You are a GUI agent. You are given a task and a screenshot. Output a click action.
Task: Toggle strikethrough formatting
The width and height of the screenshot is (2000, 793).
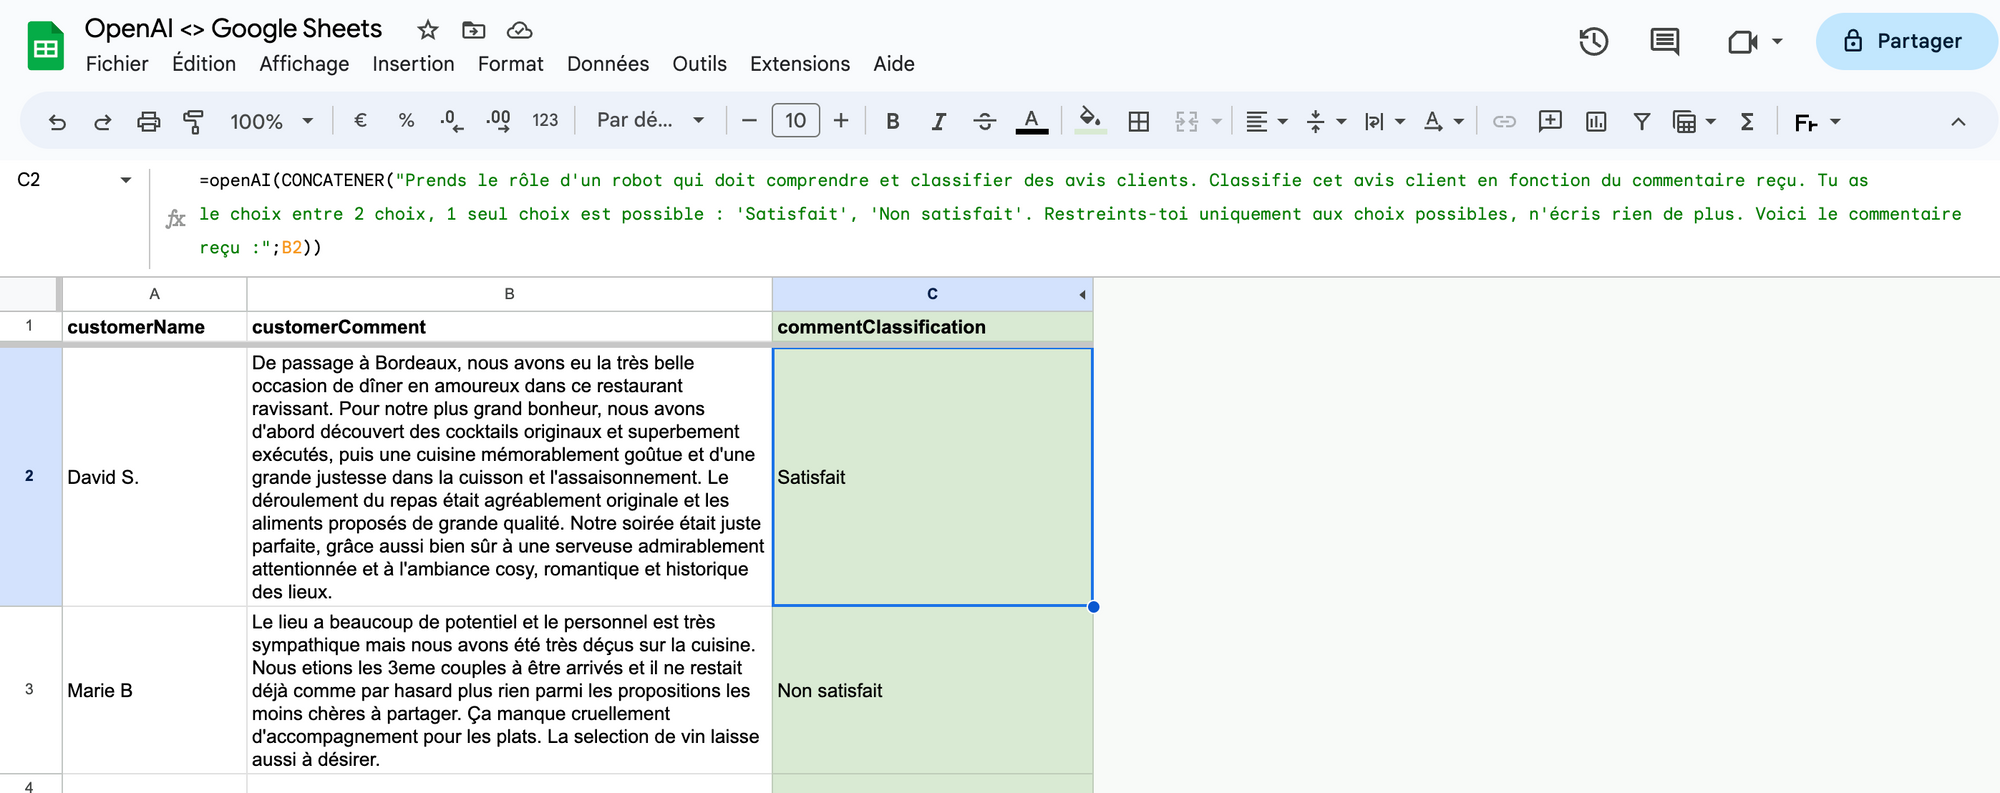(x=984, y=122)
